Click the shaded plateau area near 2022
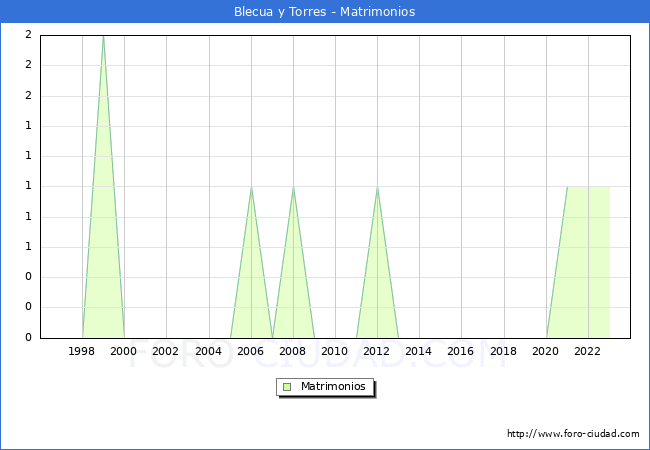The width and height of the screenshot is (650, 450). (x=588, y=260)
